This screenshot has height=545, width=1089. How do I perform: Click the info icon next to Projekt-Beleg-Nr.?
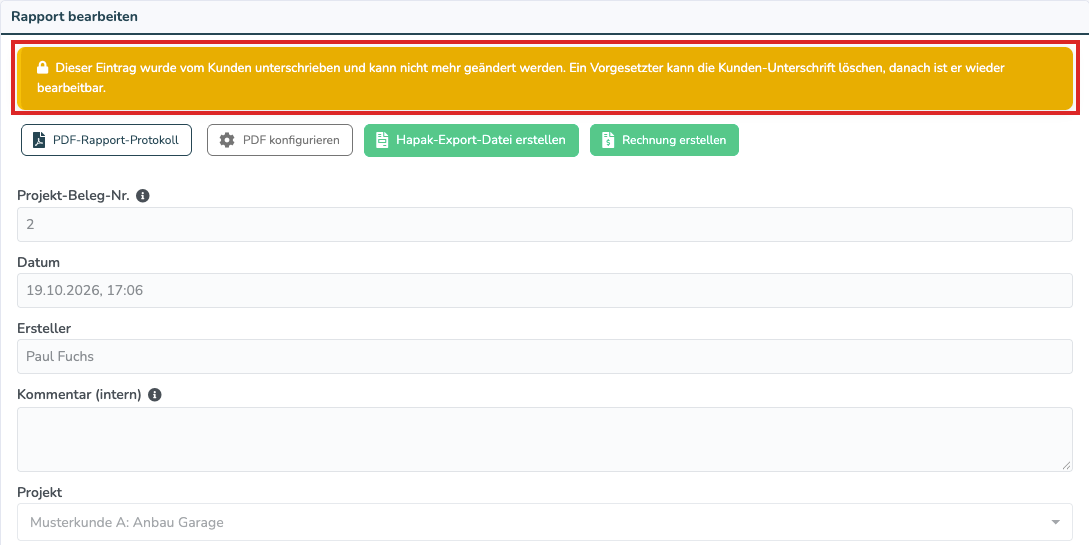pyautogui.click(x=142, y=196)
